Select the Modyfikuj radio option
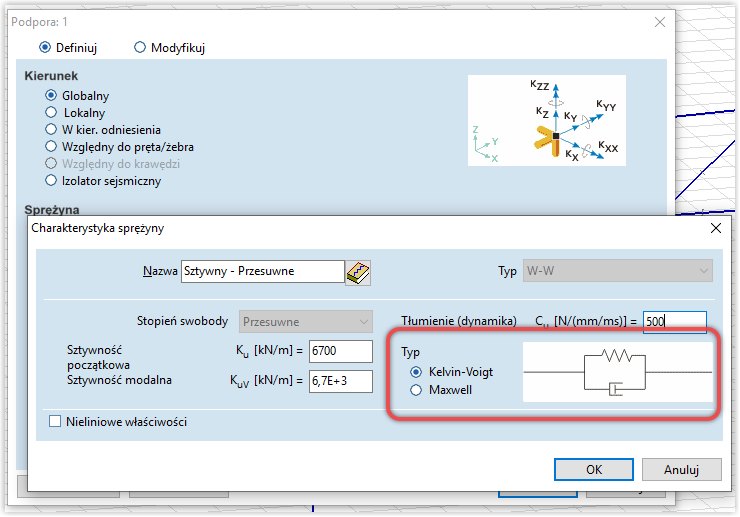Viewport: 740px width, 517px height. [140, 47]
